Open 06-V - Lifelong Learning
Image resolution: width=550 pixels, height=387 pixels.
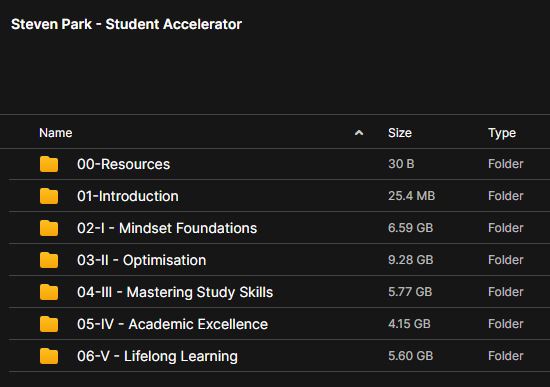tap(157, 356)
